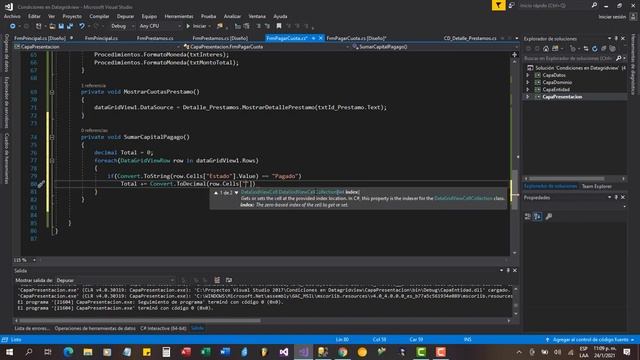Image resolution: width=640 pixels, height=360 pixels.
Task: Open the Archivo menu
Action: pyautogui.click(x=12, y=16)
